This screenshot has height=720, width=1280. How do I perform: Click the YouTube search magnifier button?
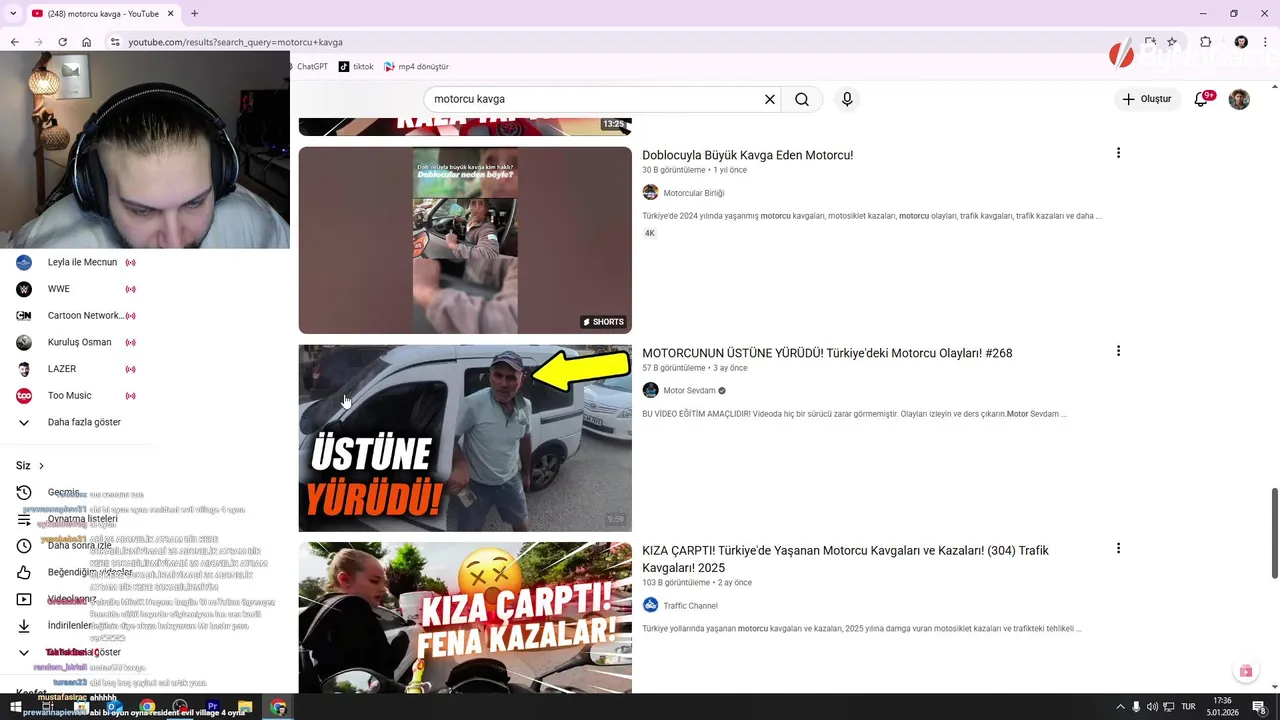pos(802,99)
